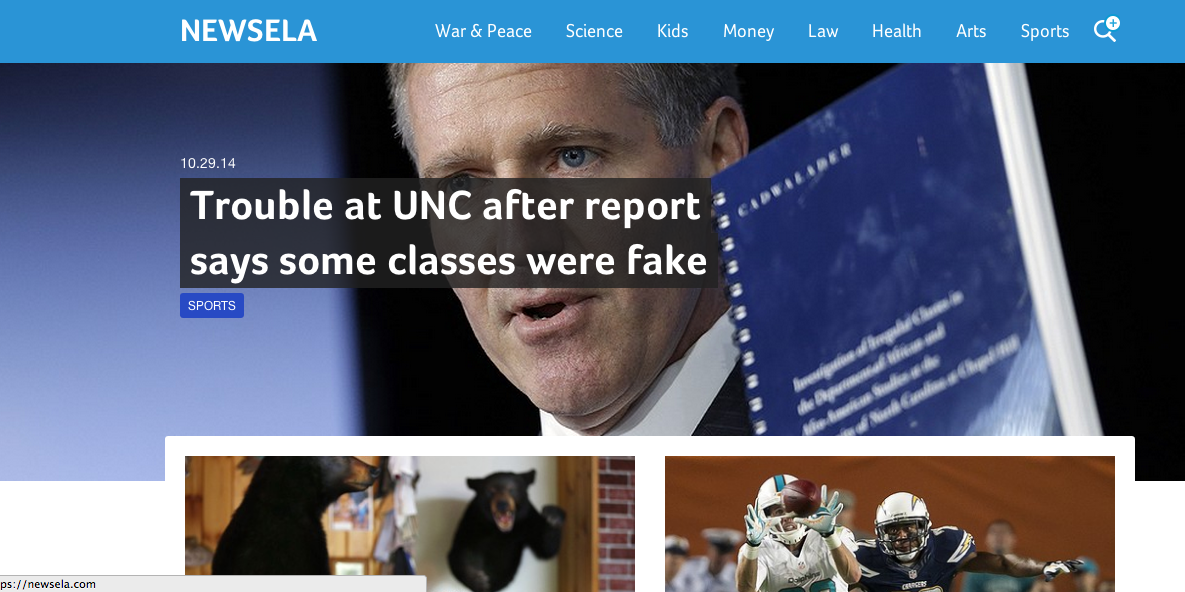The height and width of the screenshot is (592, 1185).
Task: Open the Money section
Action: point(748,31)
